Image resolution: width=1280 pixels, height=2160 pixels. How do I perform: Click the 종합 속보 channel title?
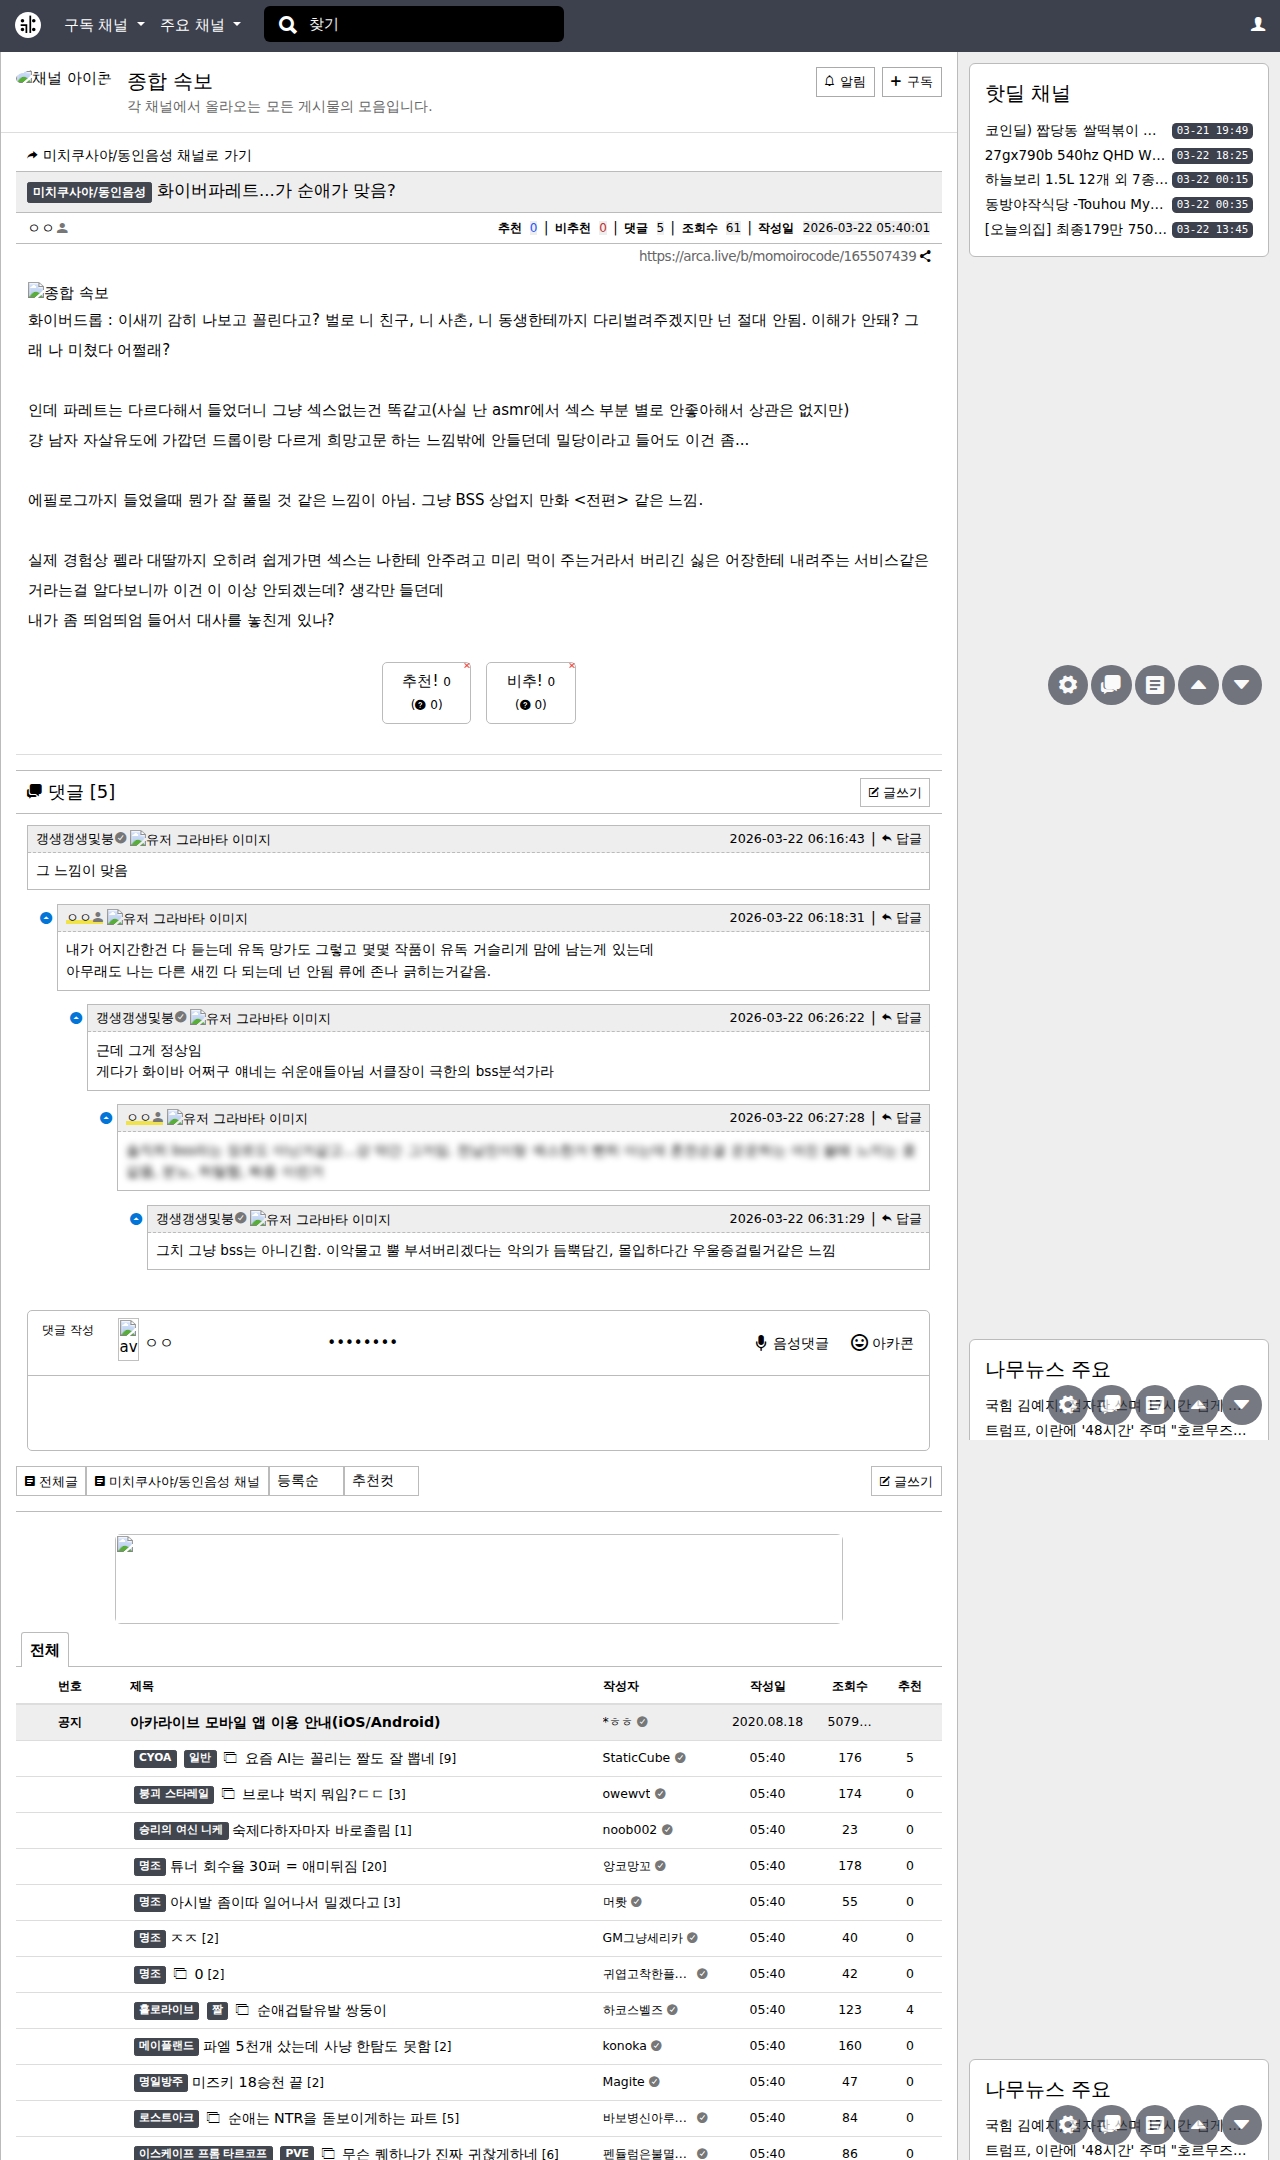[170, 81]
